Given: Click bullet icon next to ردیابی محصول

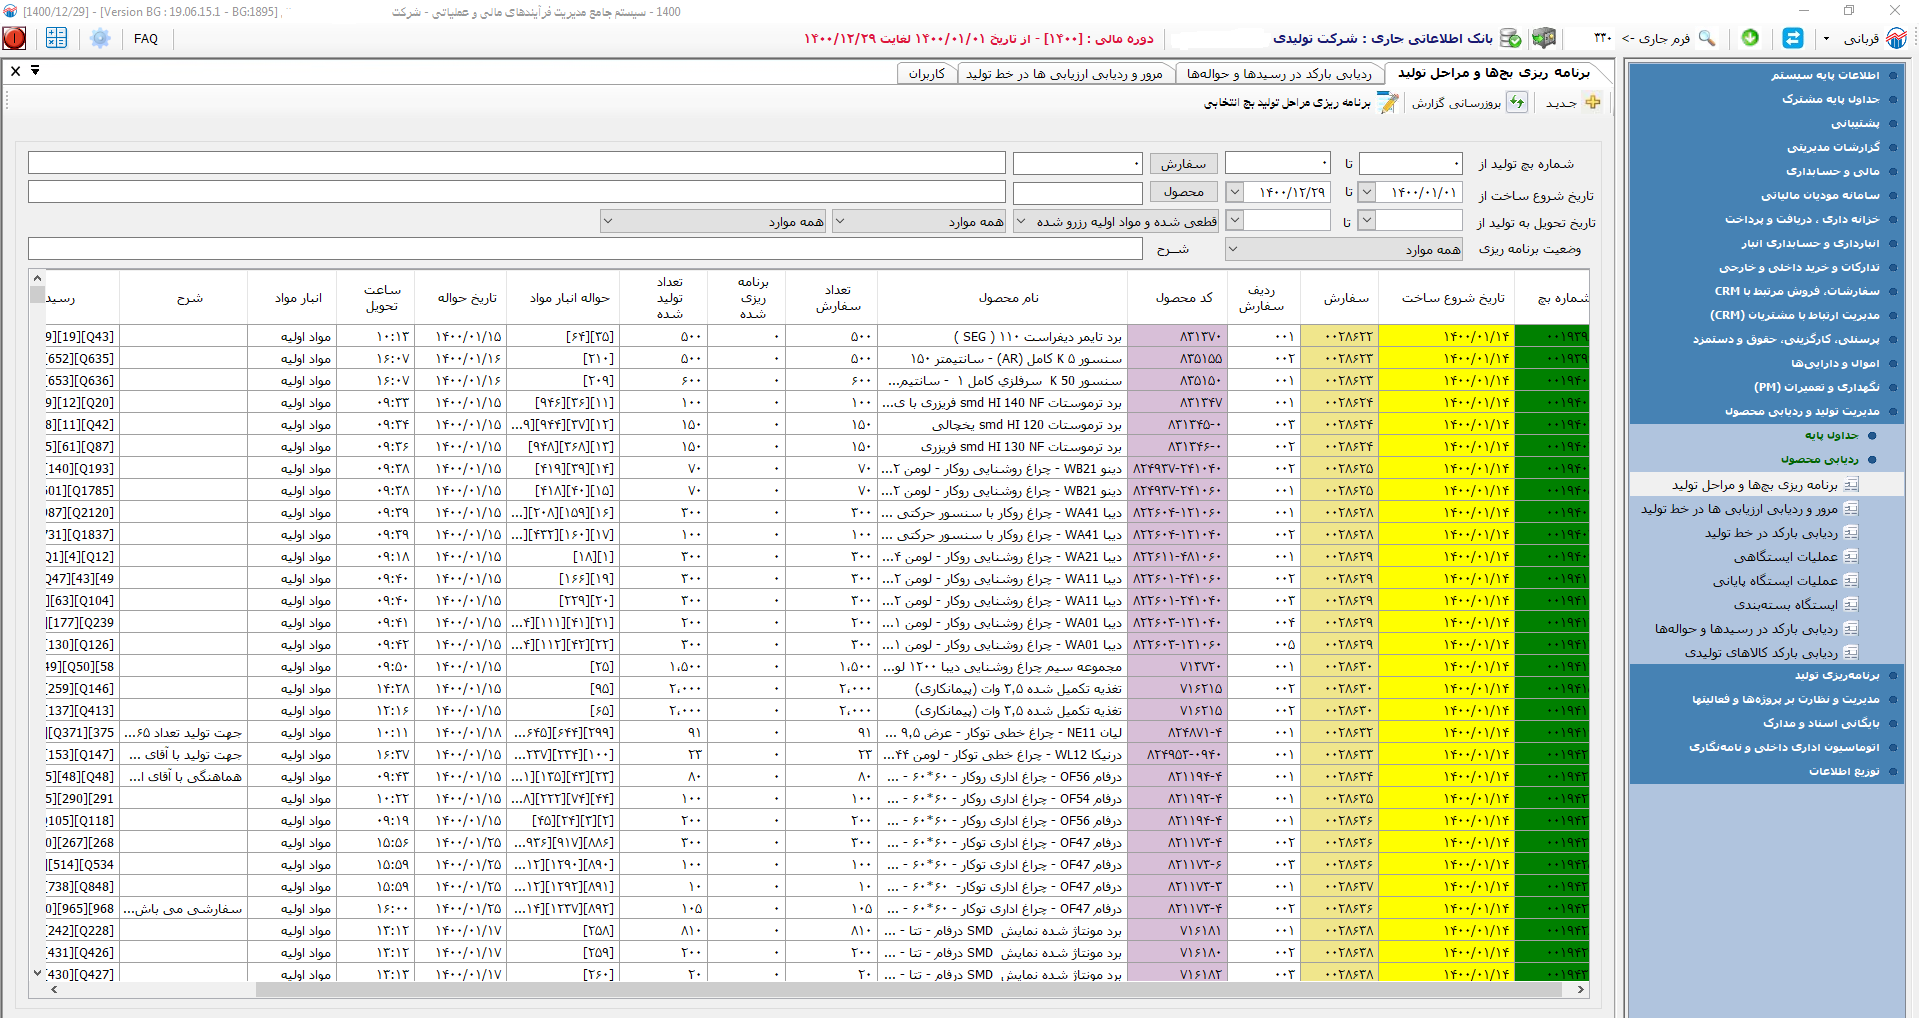Looking at the screenshot, I should (x=1872, y=460).
